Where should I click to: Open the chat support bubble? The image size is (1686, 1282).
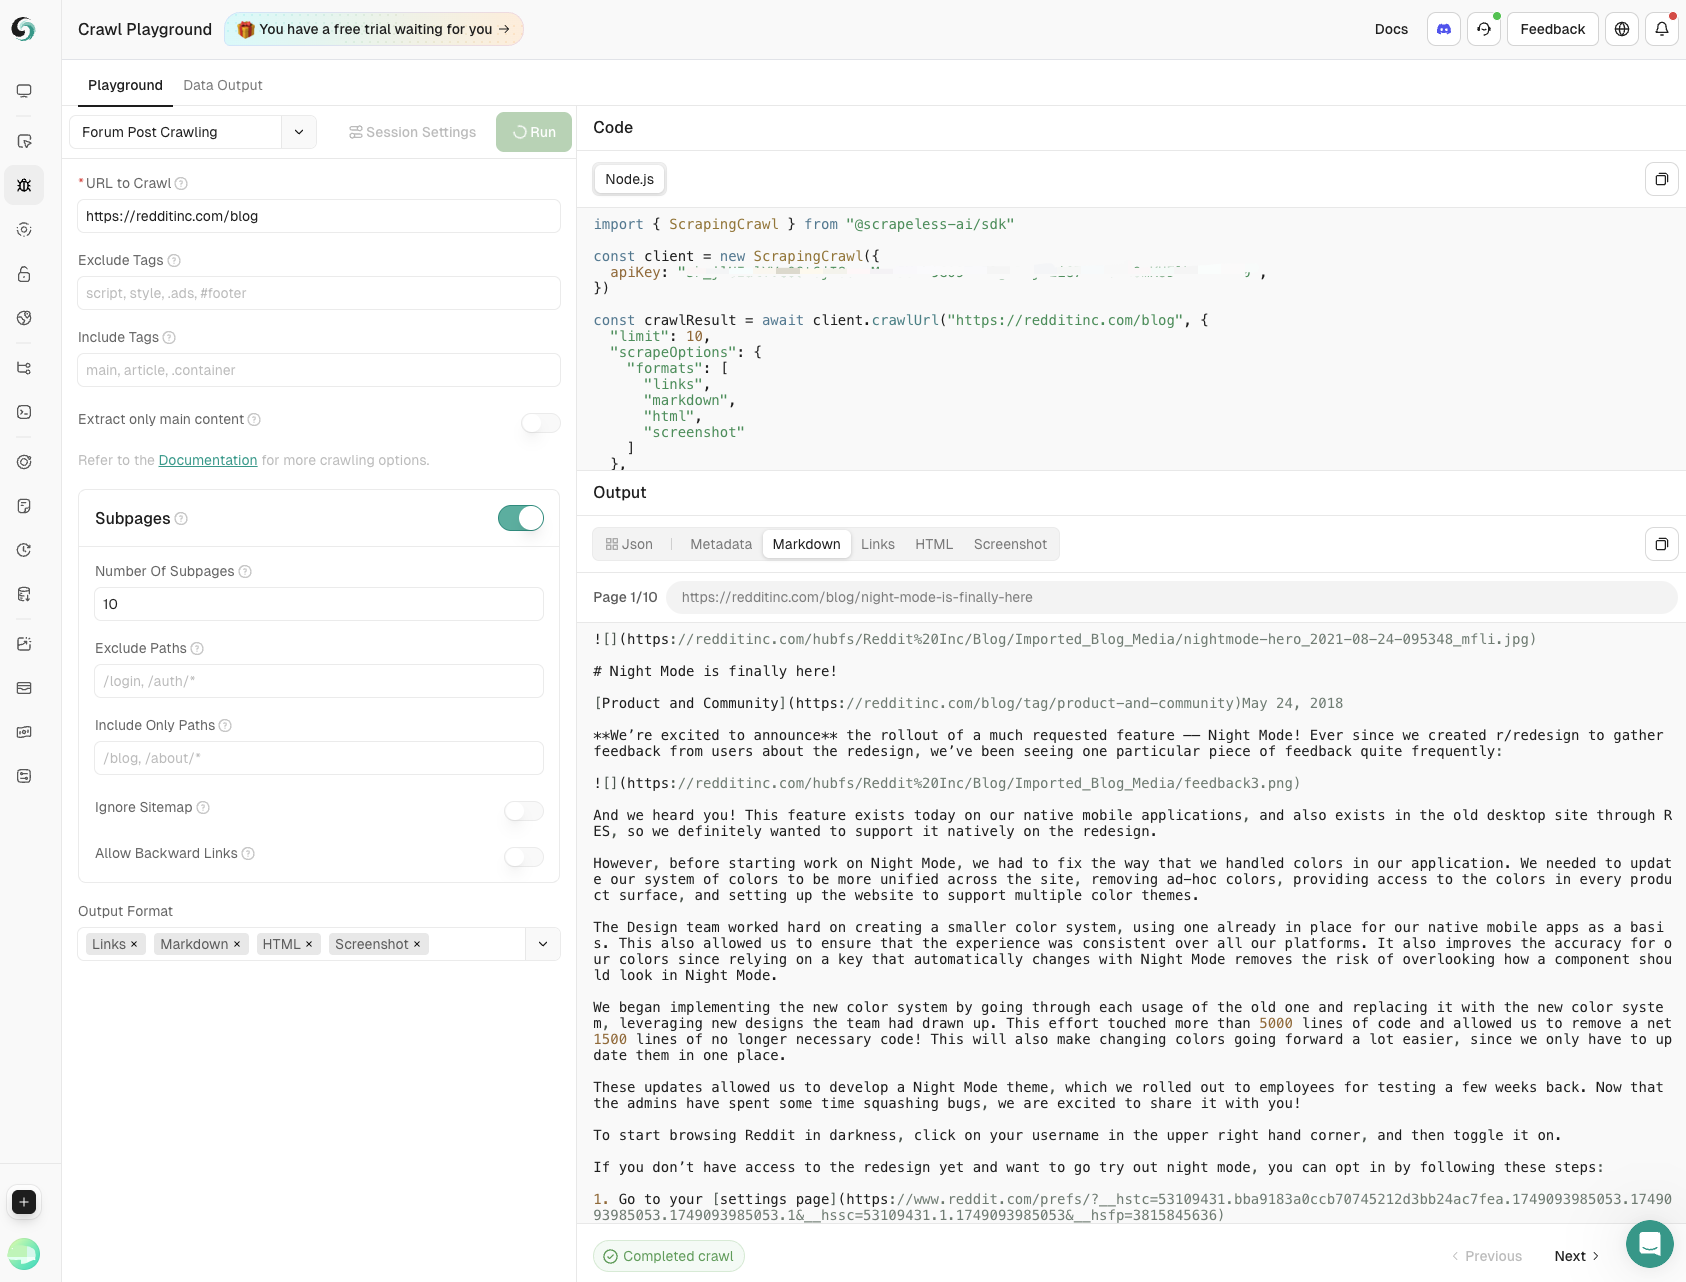[1650, 1244]
